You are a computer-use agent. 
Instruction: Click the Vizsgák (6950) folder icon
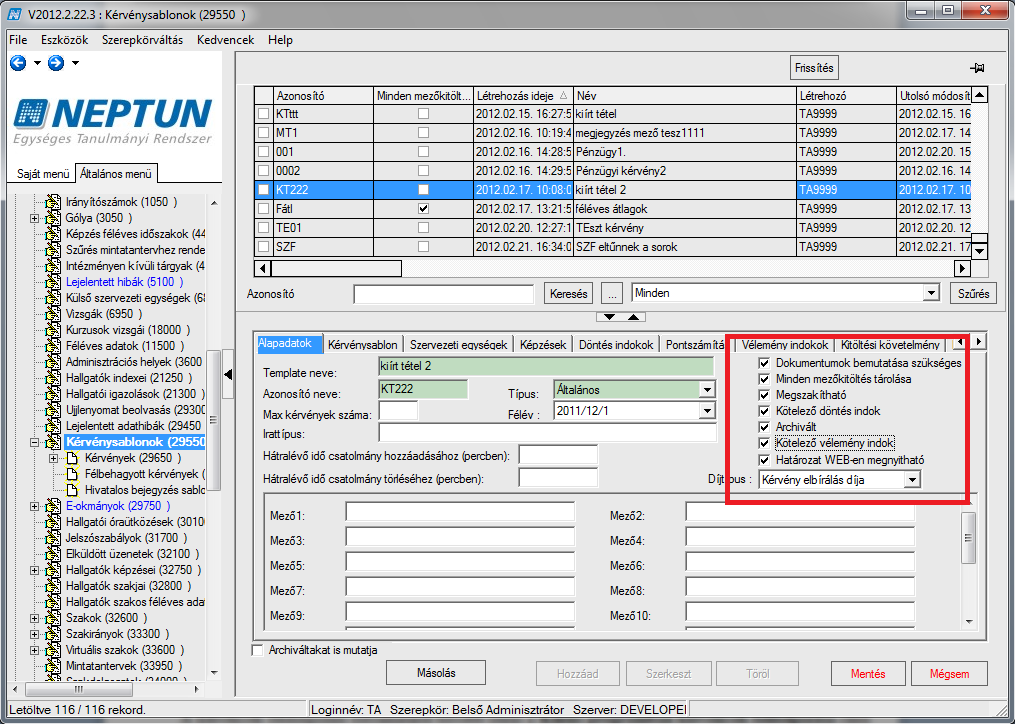click(53, 314)
